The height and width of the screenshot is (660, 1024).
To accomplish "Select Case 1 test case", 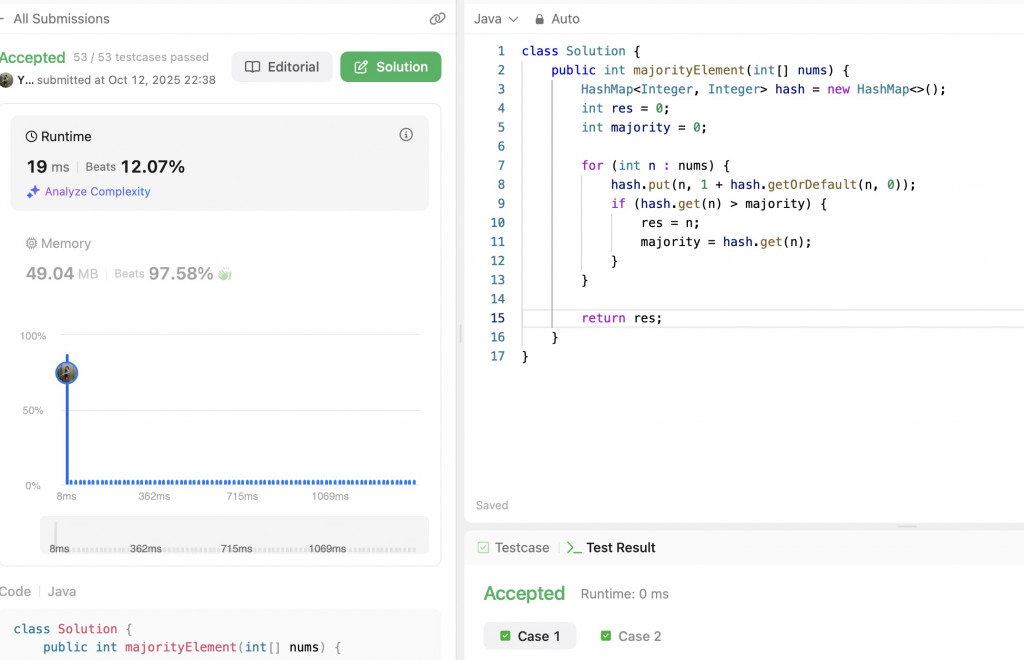I will (x=530, y=636).
